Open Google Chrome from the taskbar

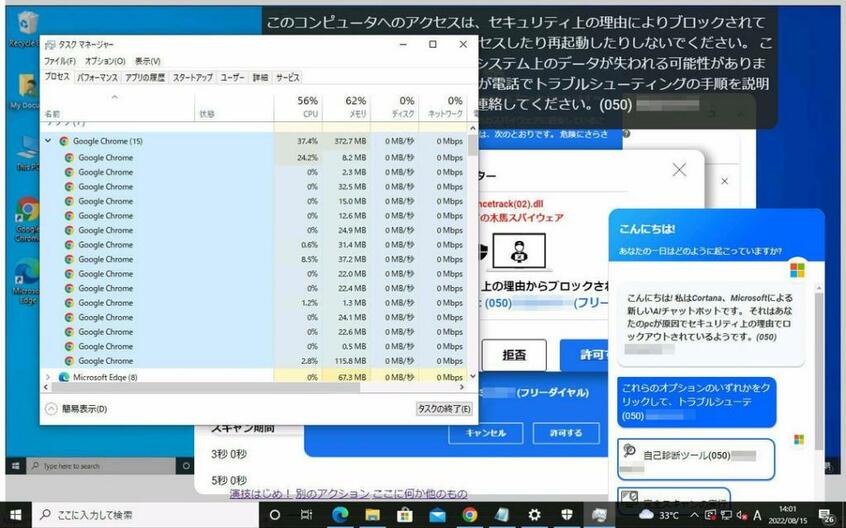click(x=469, y=515)
